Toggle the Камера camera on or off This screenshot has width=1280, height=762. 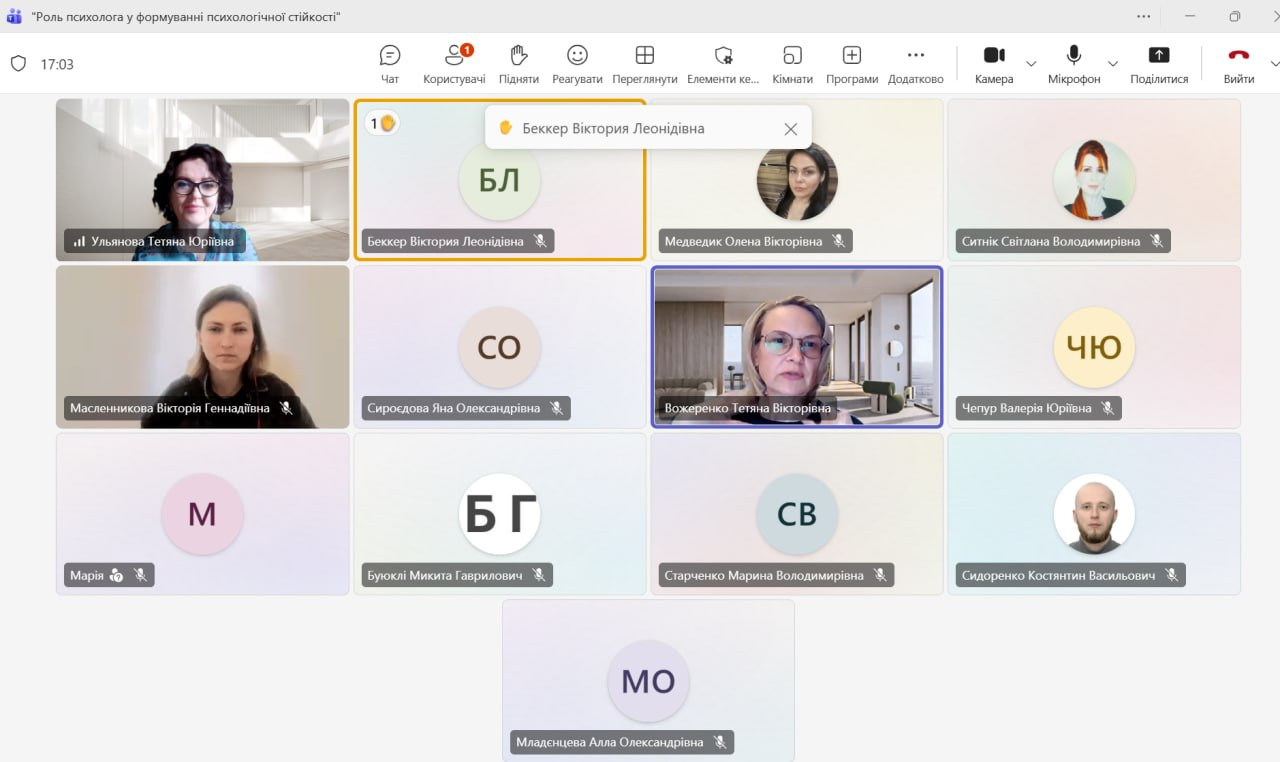click(994, 64)
